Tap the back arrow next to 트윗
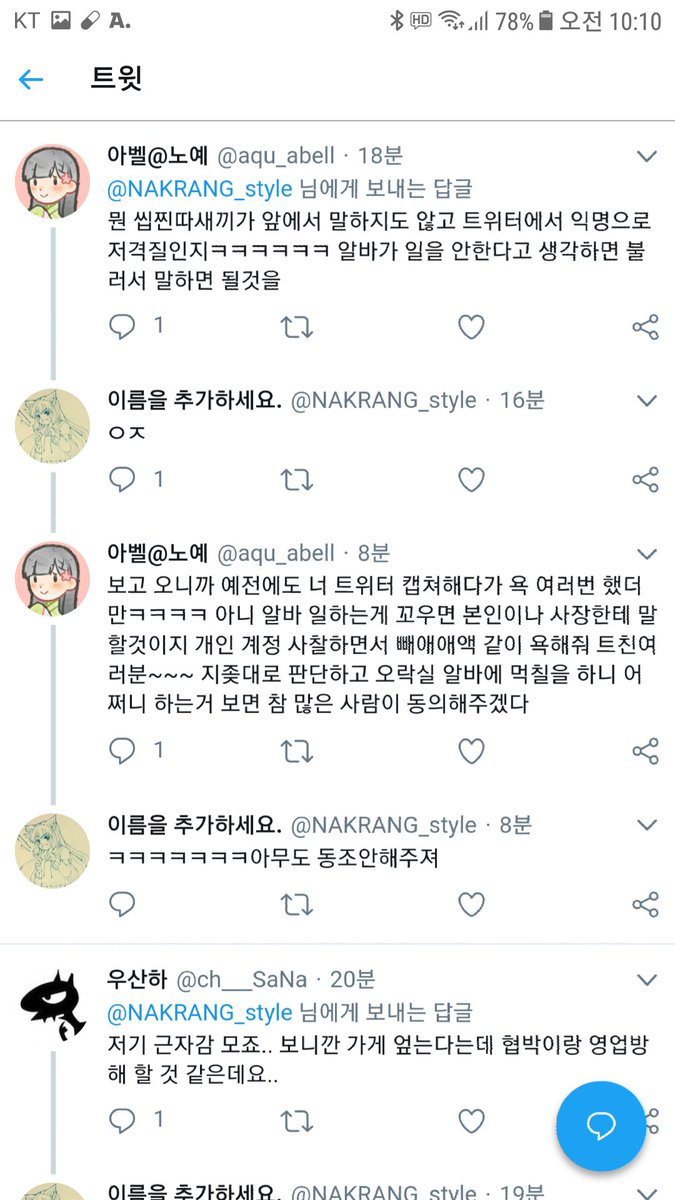 (x=32, y=80)
